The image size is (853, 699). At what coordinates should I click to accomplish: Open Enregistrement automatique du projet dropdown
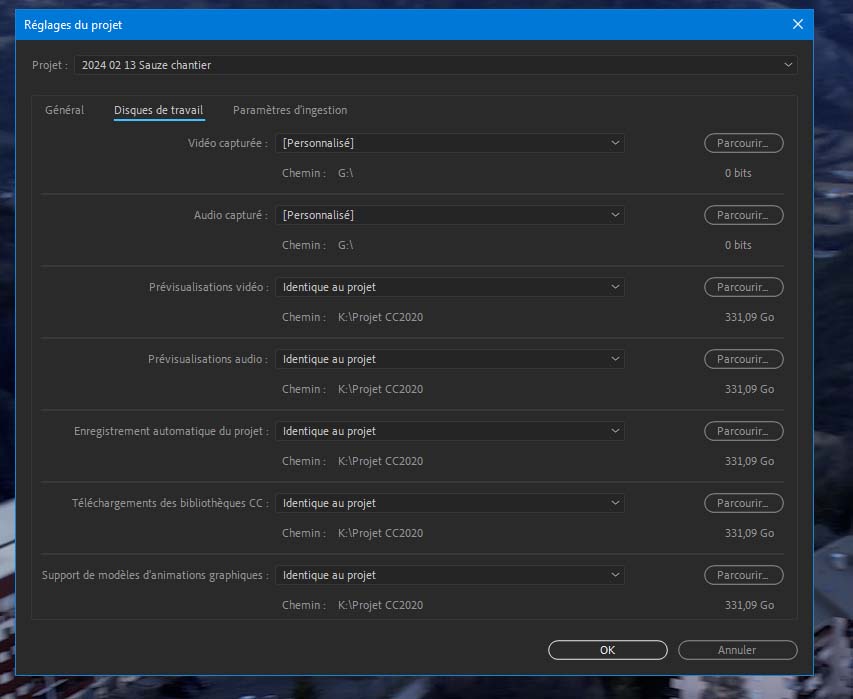[449, 431]
